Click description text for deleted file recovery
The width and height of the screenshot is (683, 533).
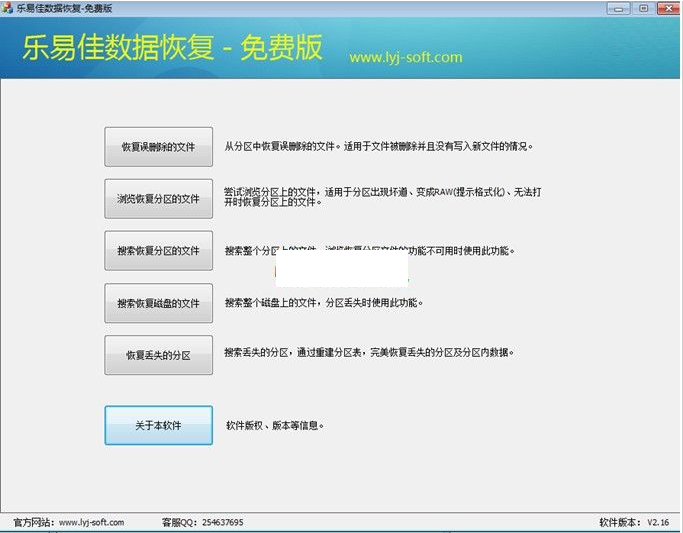(x=379, y=146)
